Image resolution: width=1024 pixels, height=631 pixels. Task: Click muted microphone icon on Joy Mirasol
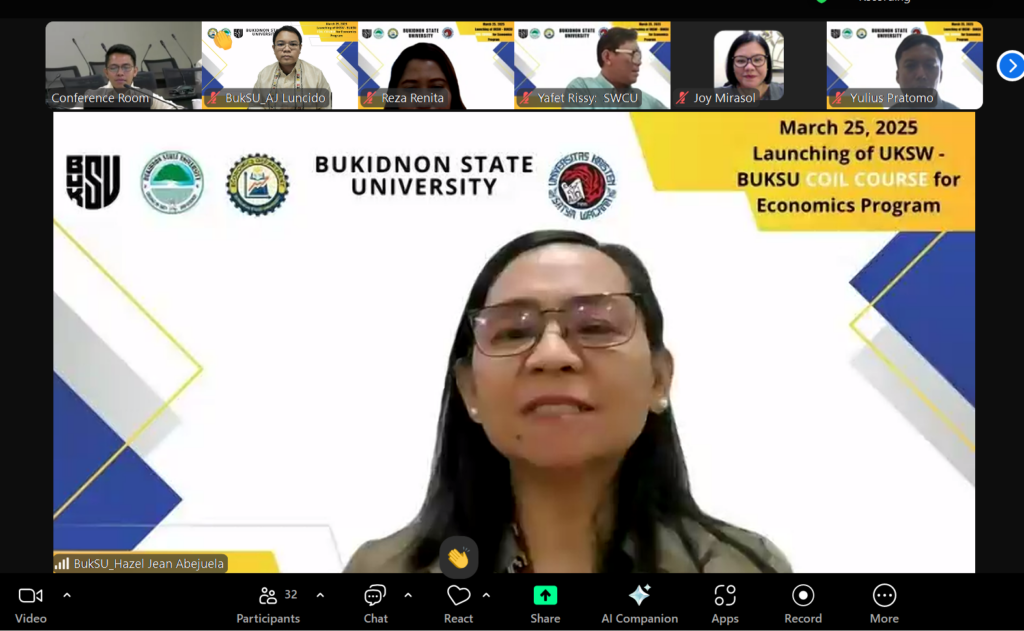pyautogui.click(x=682, y=98)
